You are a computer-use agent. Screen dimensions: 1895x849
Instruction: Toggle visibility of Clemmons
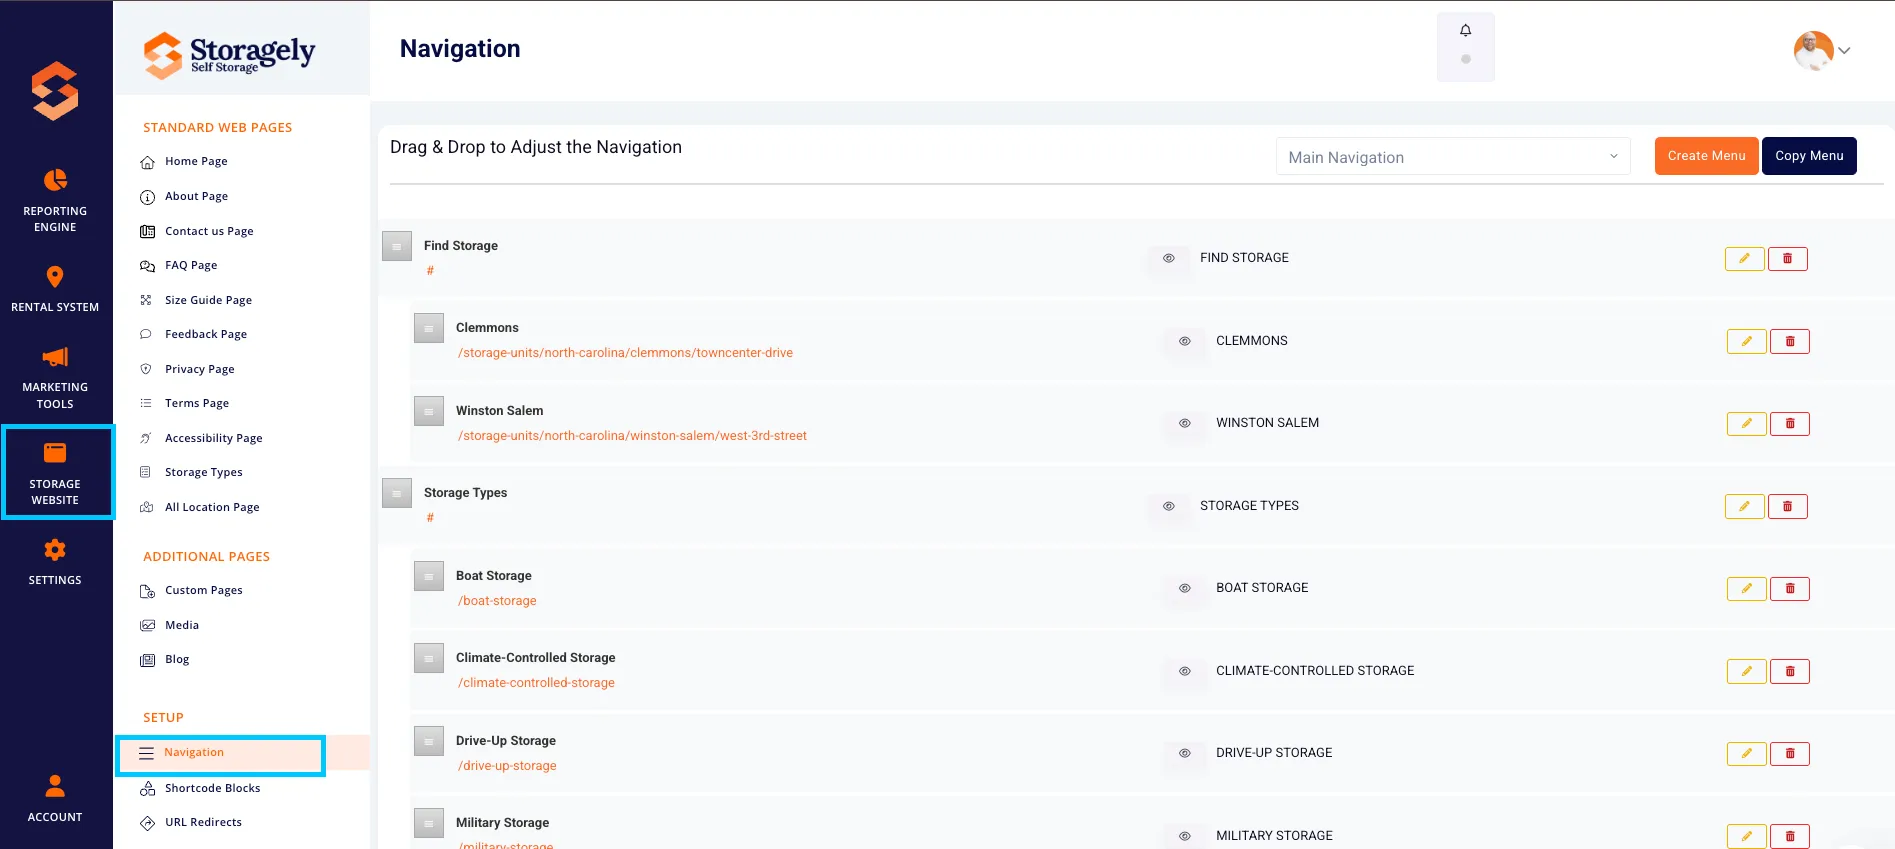click(1184, 341)
